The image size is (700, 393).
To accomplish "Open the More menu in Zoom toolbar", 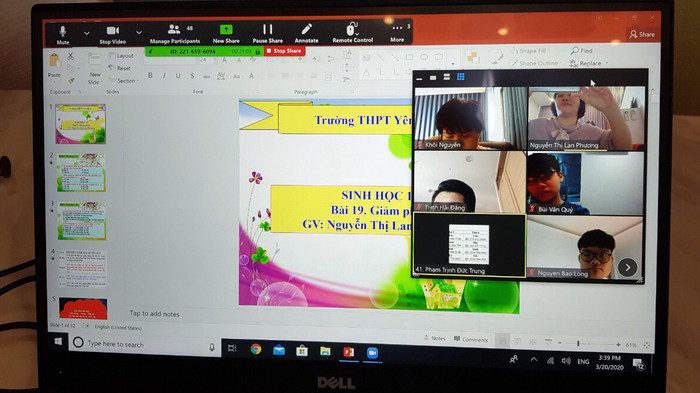I will [397, 33].
